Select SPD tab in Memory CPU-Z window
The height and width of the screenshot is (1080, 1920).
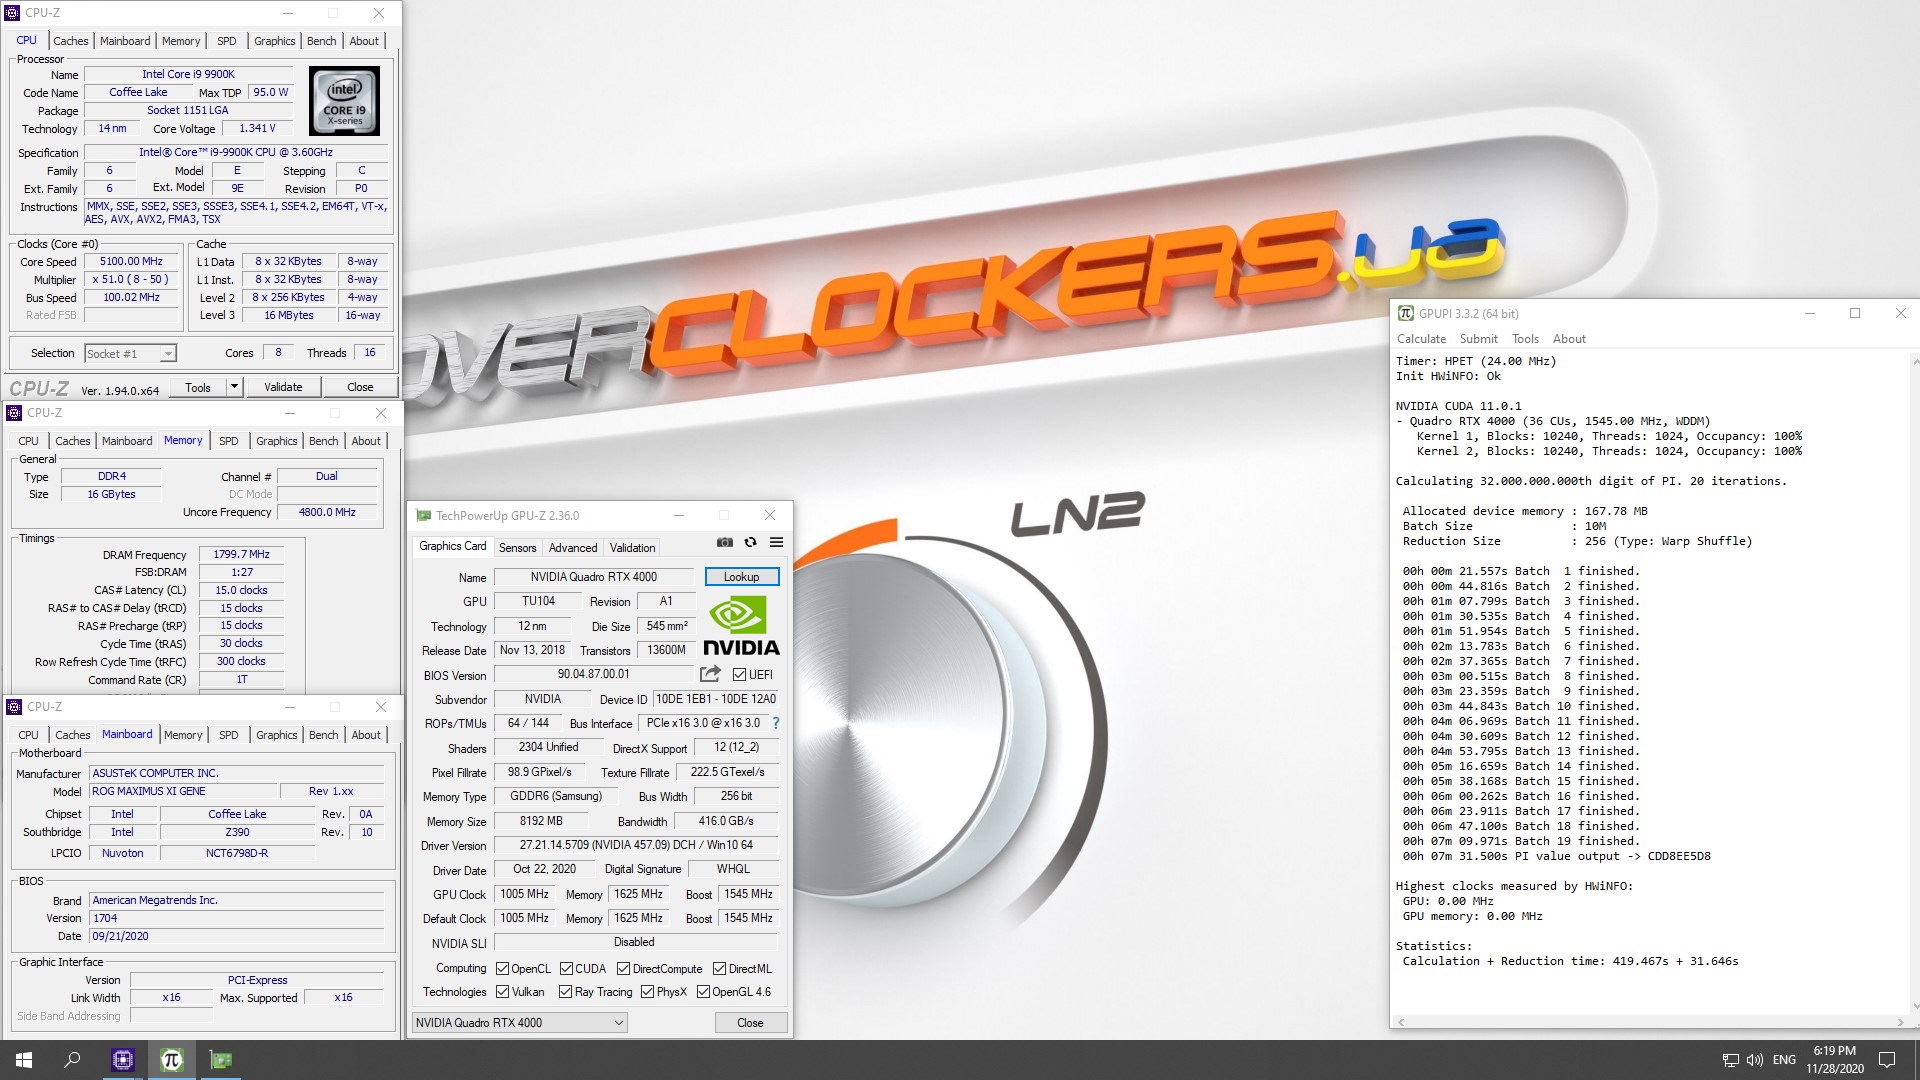pos(229,441)
